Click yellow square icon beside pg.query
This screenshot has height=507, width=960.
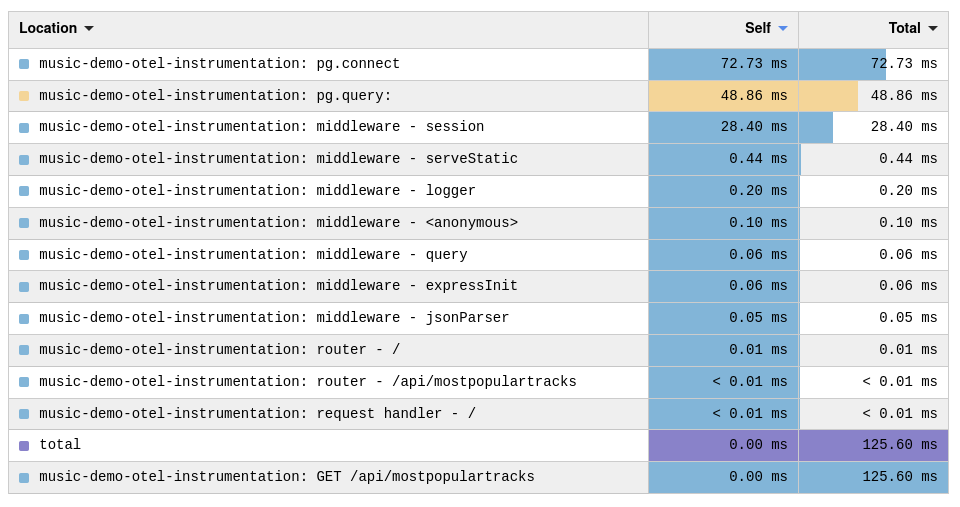click(24, 96)
